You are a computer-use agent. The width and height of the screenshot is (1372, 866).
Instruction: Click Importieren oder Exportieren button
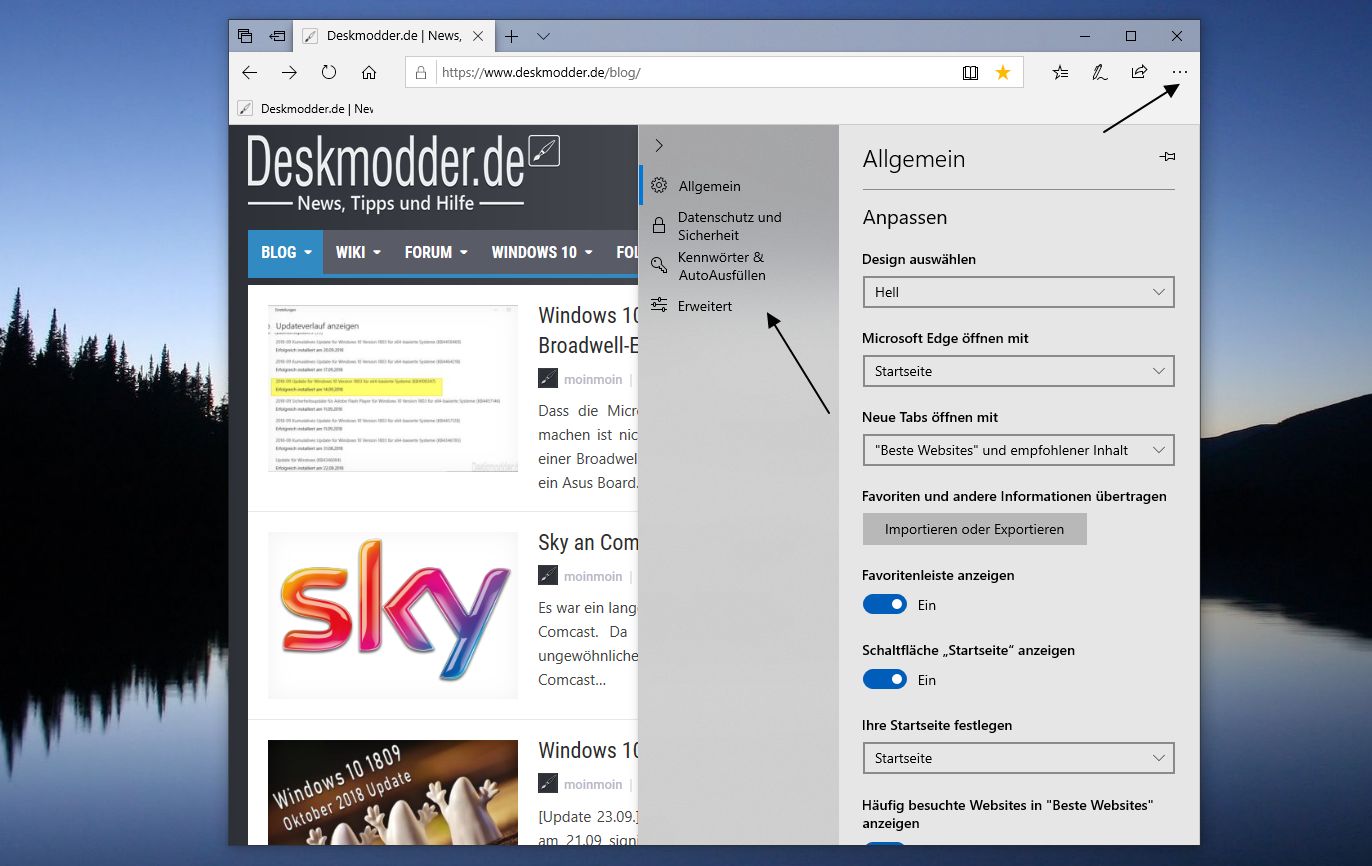974,529
